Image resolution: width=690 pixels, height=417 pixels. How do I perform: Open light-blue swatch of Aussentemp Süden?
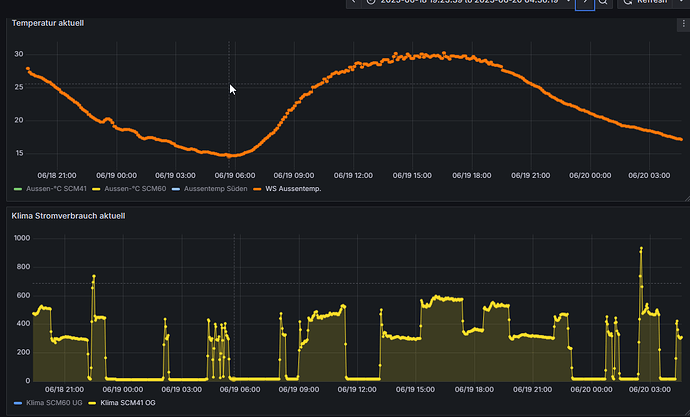pyautogui.click(x=176, y=189)
